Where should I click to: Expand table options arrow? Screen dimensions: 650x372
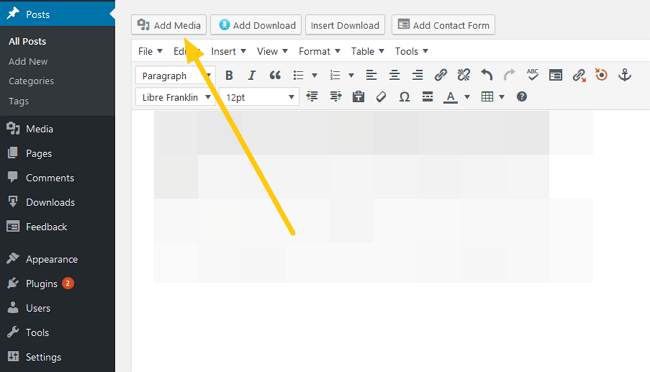(x=502, y=97)
